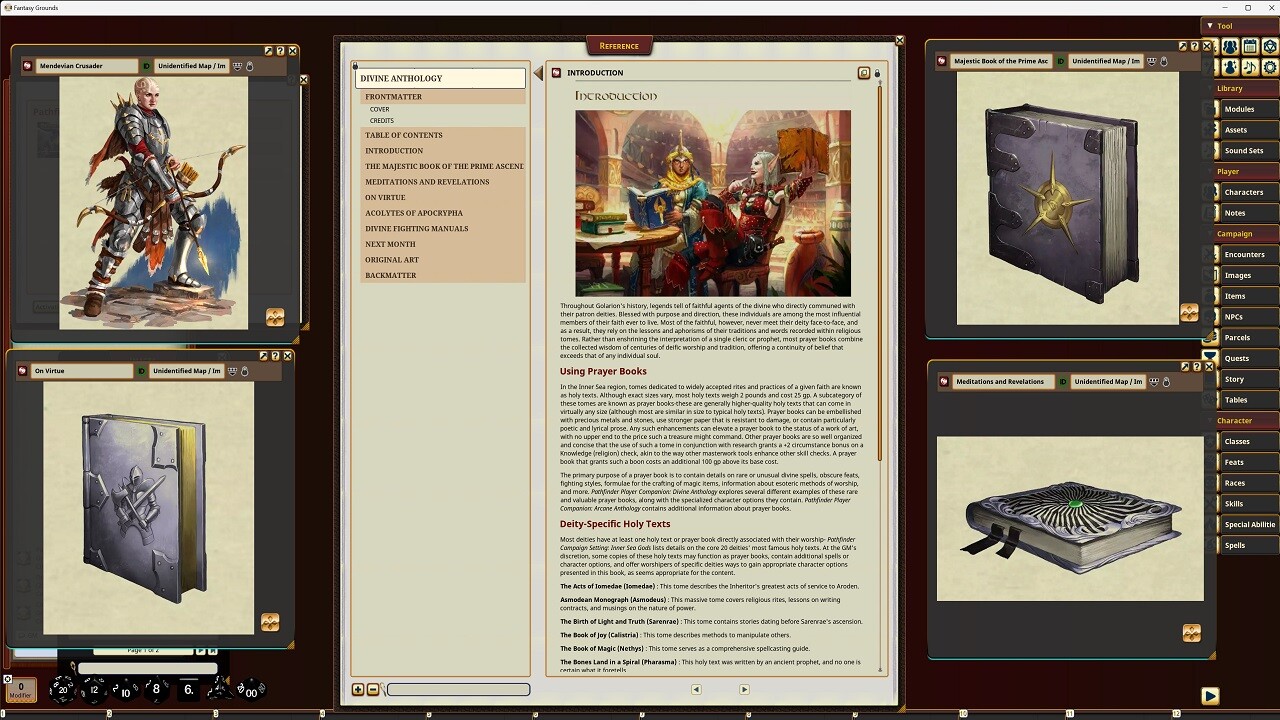The image size is (1280, 720).
Task: Toggle the mask visibility icon on On Virtue window
Action: pos(232,372)
